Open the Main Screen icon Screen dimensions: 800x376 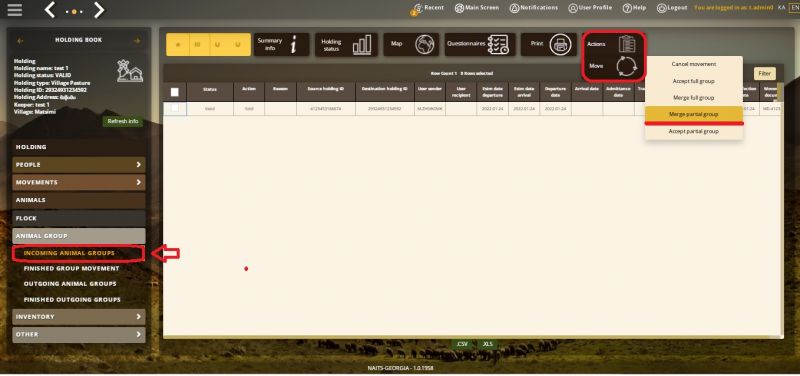pyautogui.click(x=459, y=8)
